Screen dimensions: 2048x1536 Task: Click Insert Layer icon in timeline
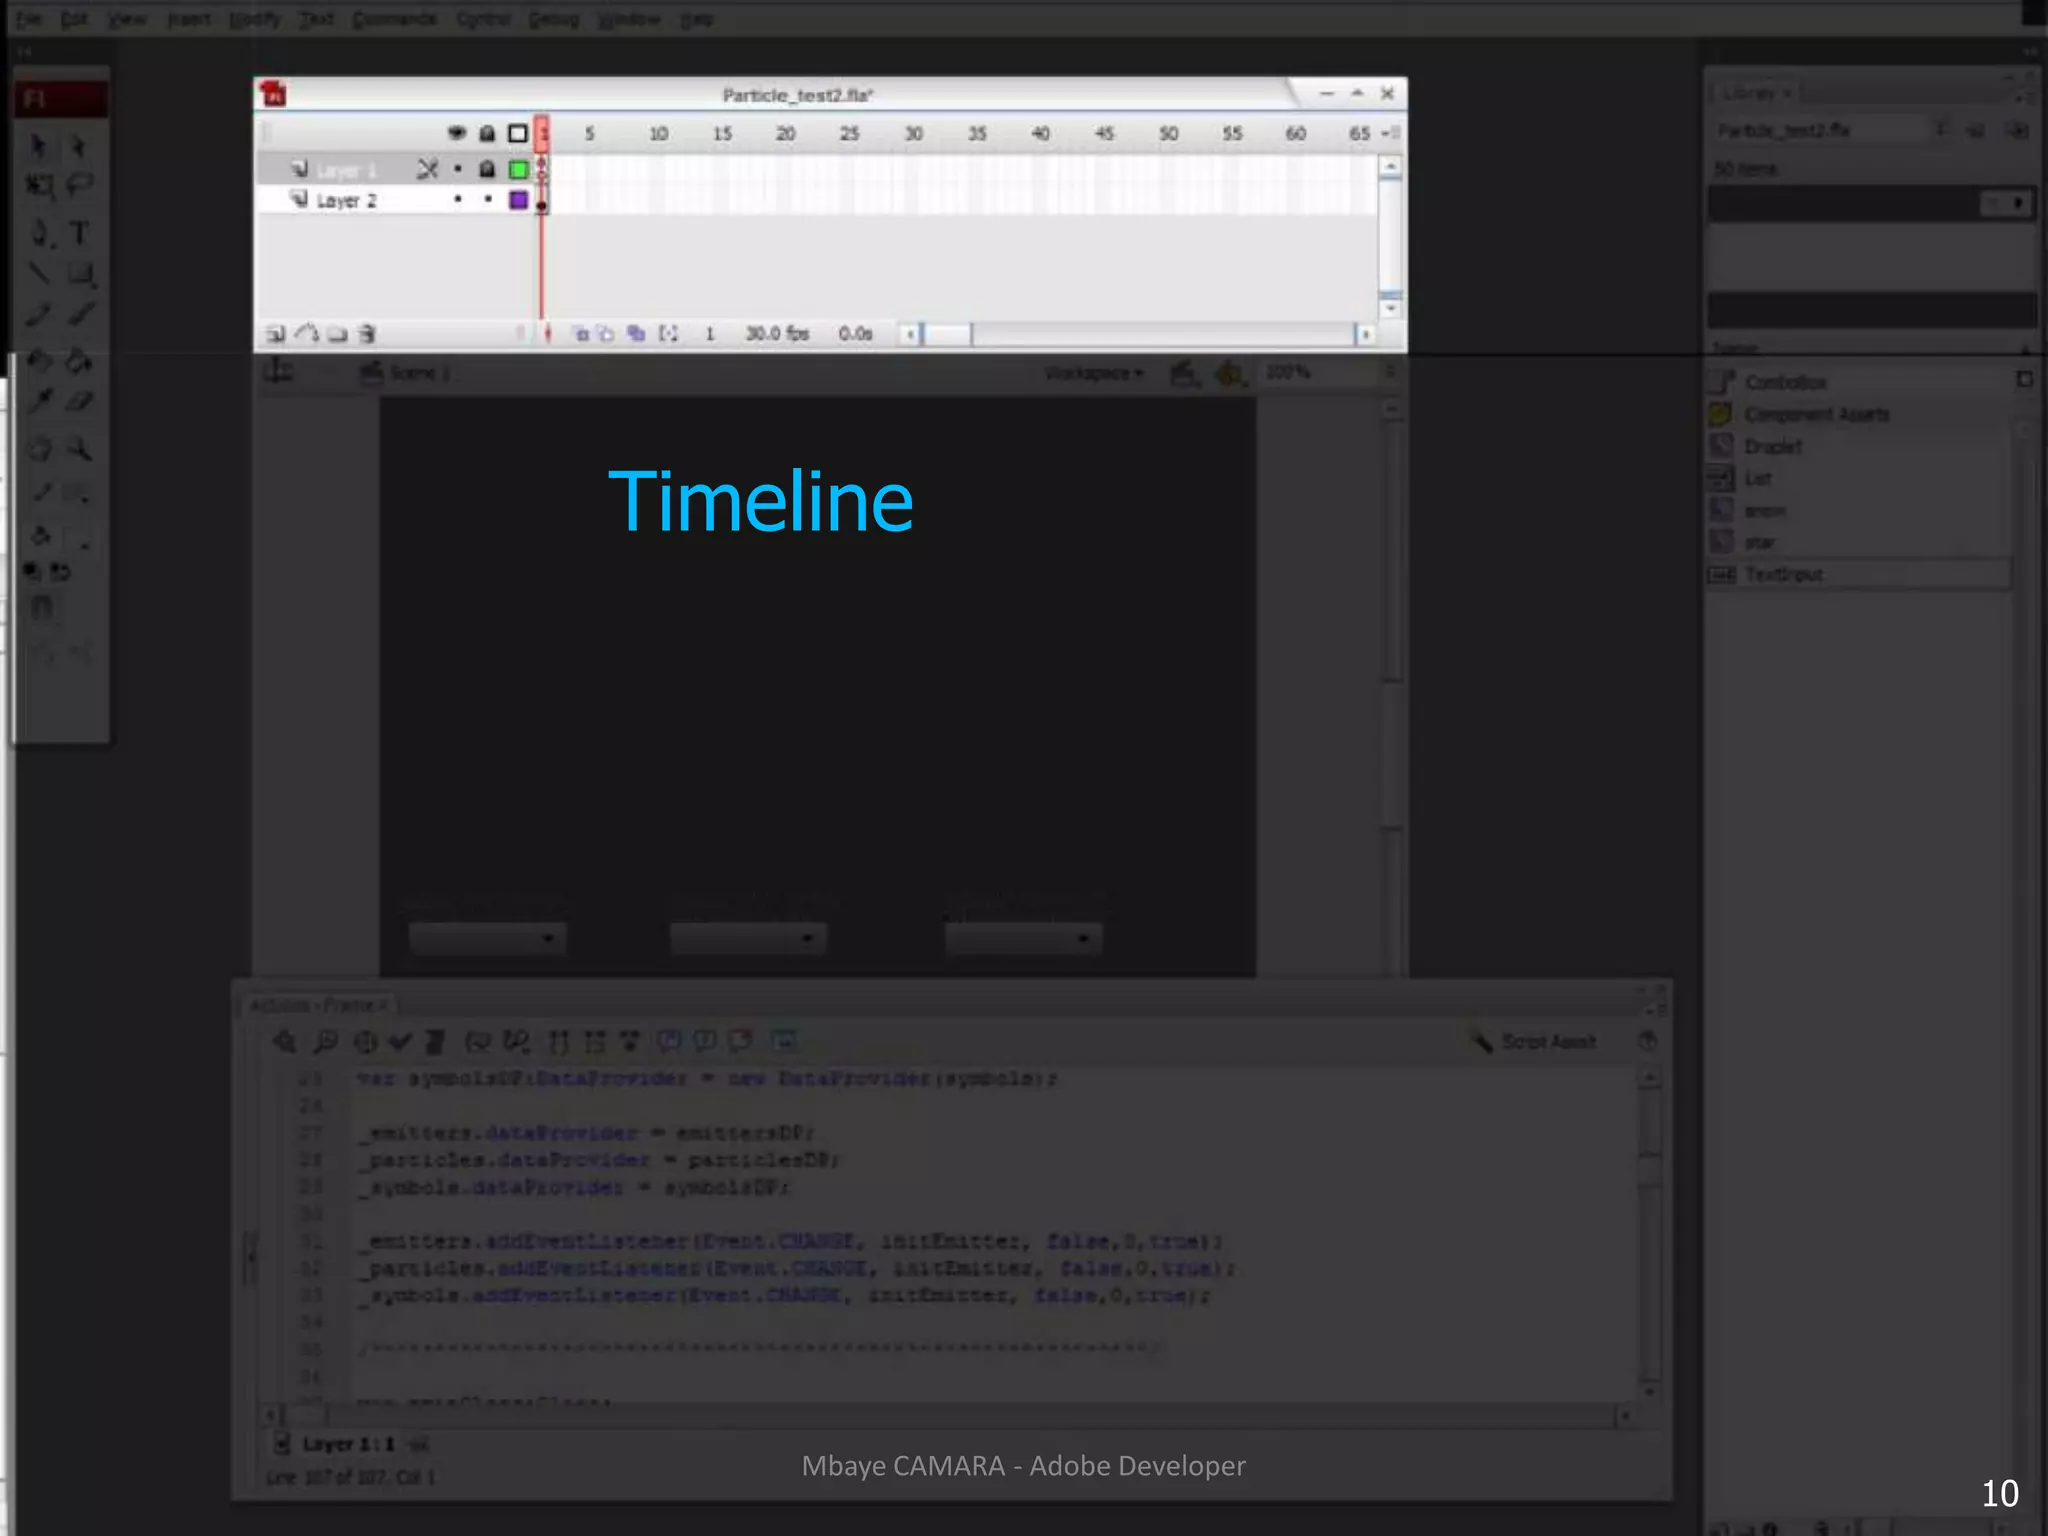pos(275,334)
